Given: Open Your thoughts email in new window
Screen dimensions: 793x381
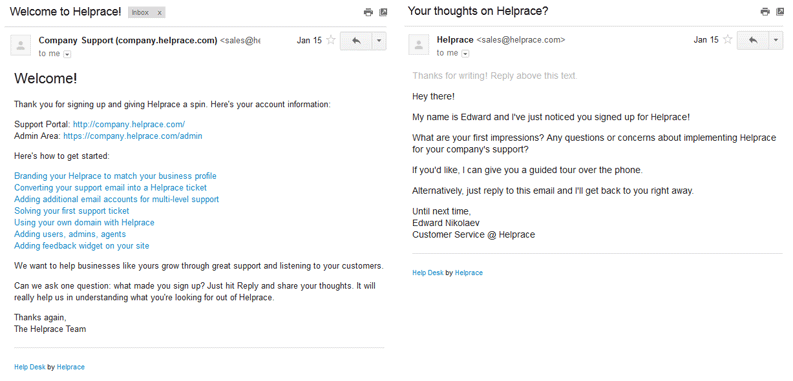Looking at the screenshot, I should (x=780, y=12).
